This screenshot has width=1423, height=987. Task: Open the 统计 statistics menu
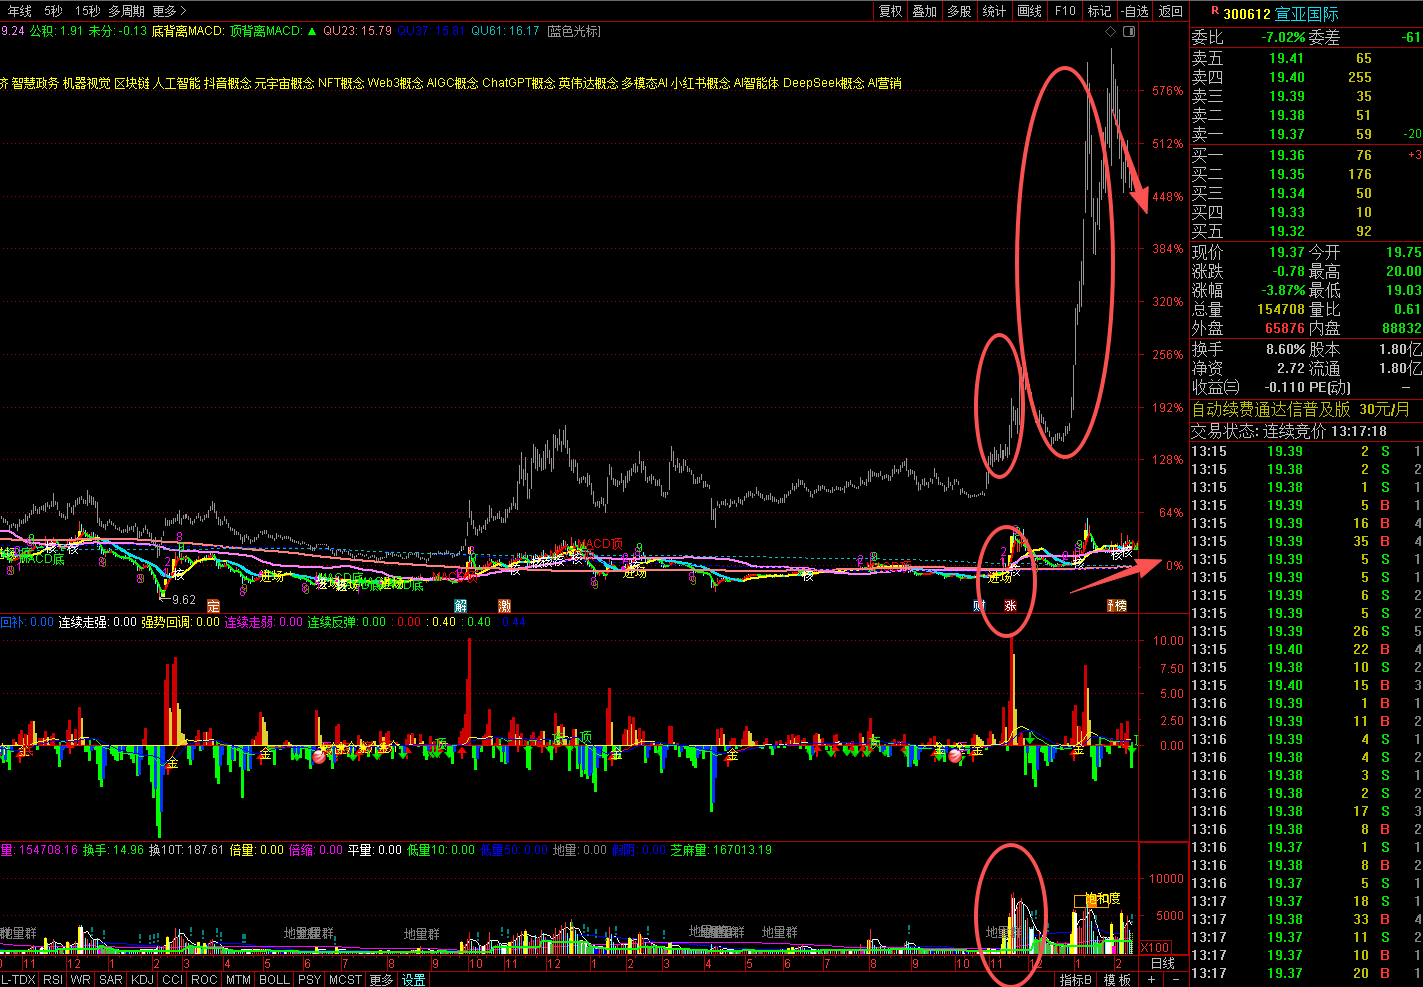coord(995,11)
